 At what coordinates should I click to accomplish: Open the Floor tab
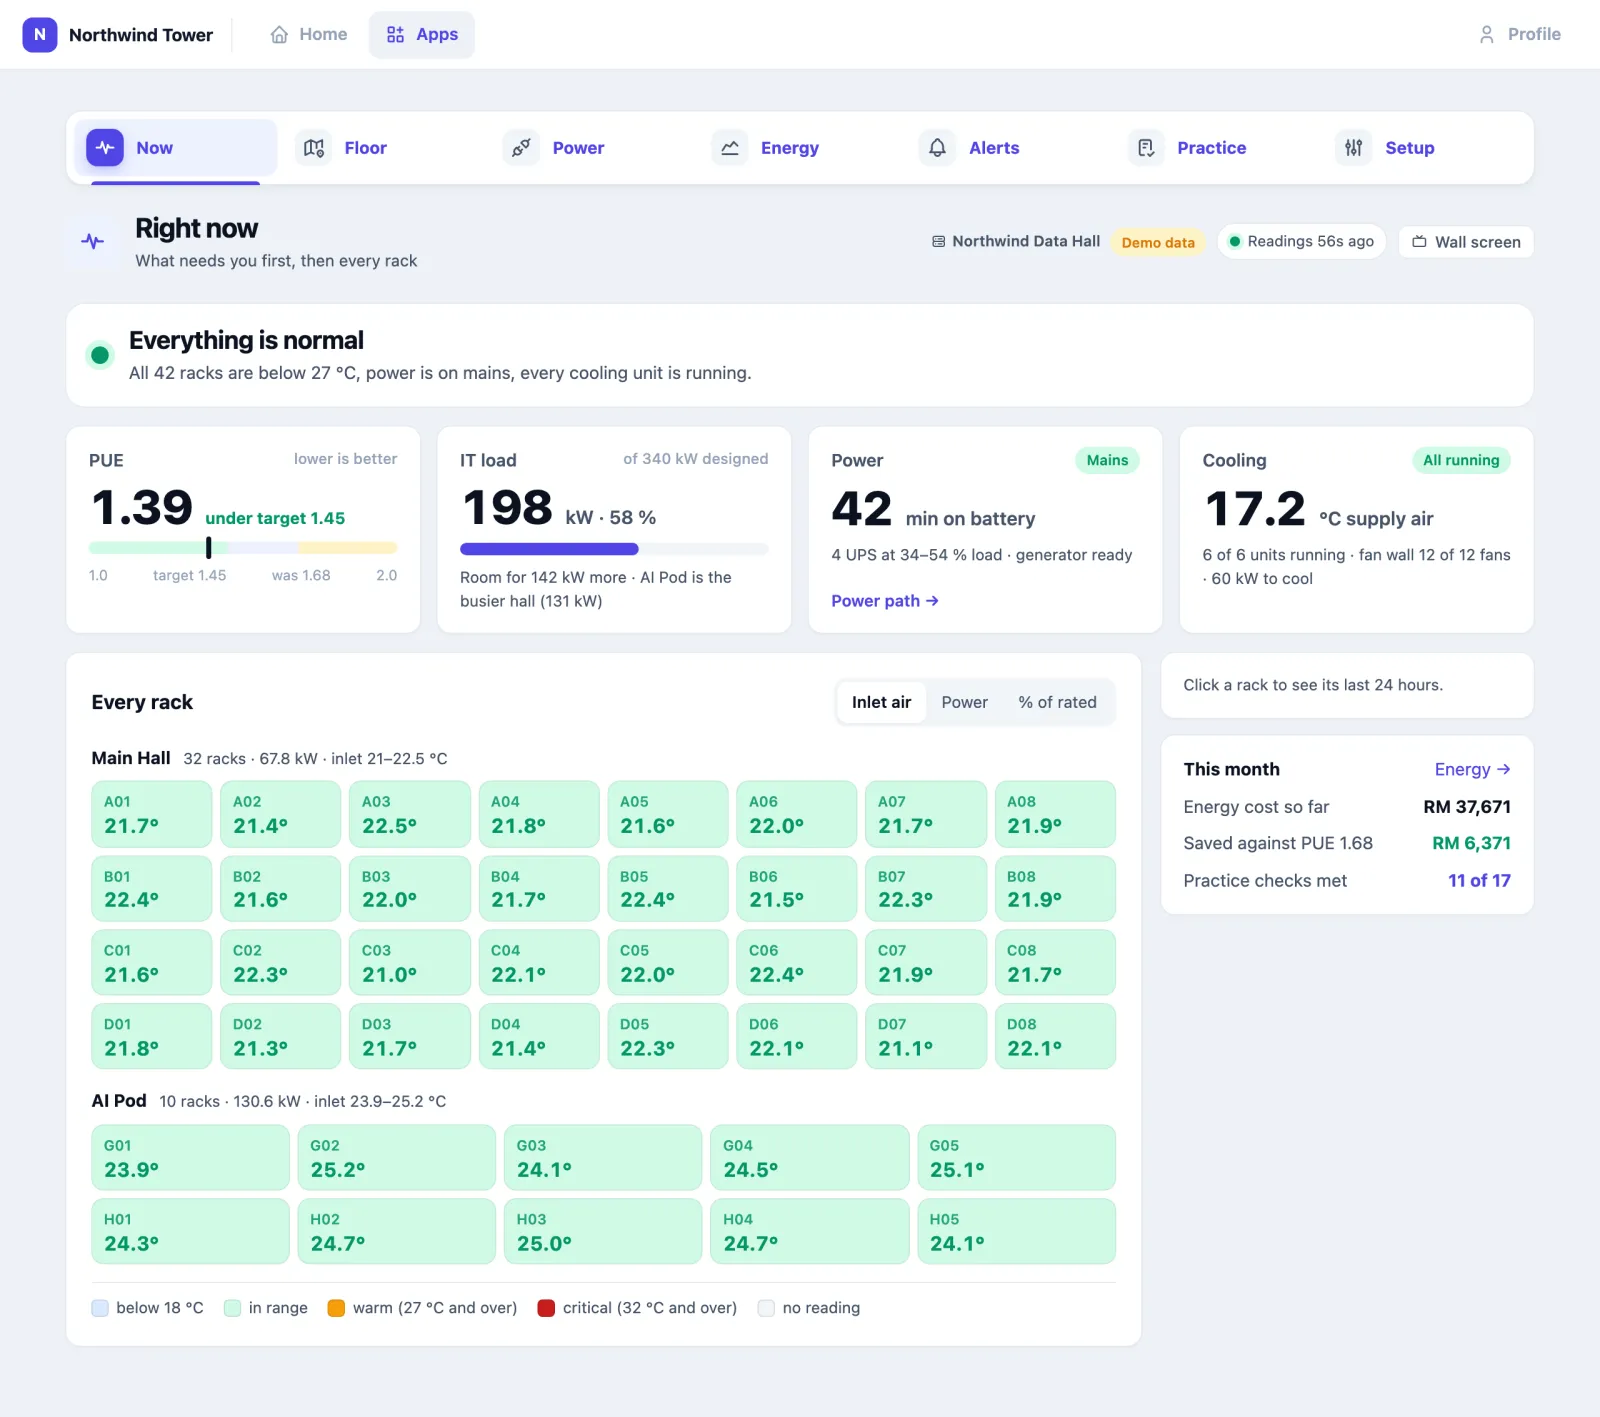pyautogui.click(x=381, y=148)
